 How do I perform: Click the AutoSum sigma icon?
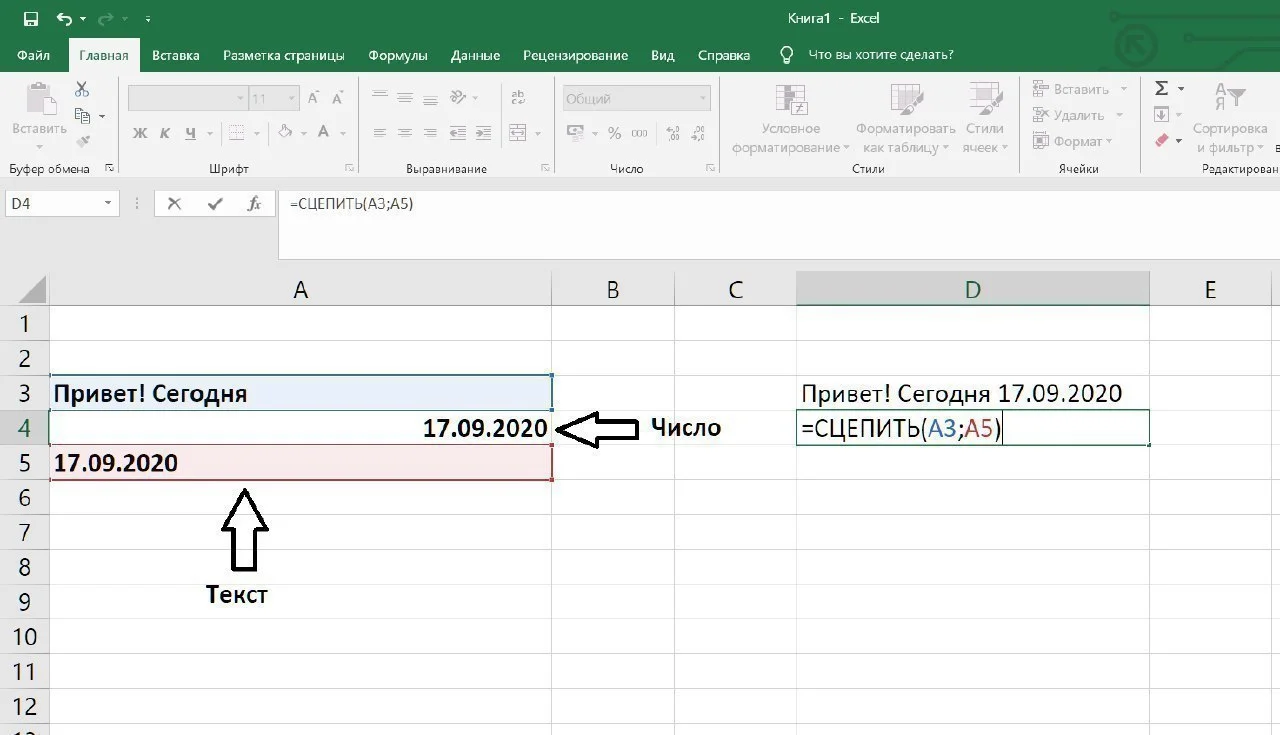tap(1162, 89)
